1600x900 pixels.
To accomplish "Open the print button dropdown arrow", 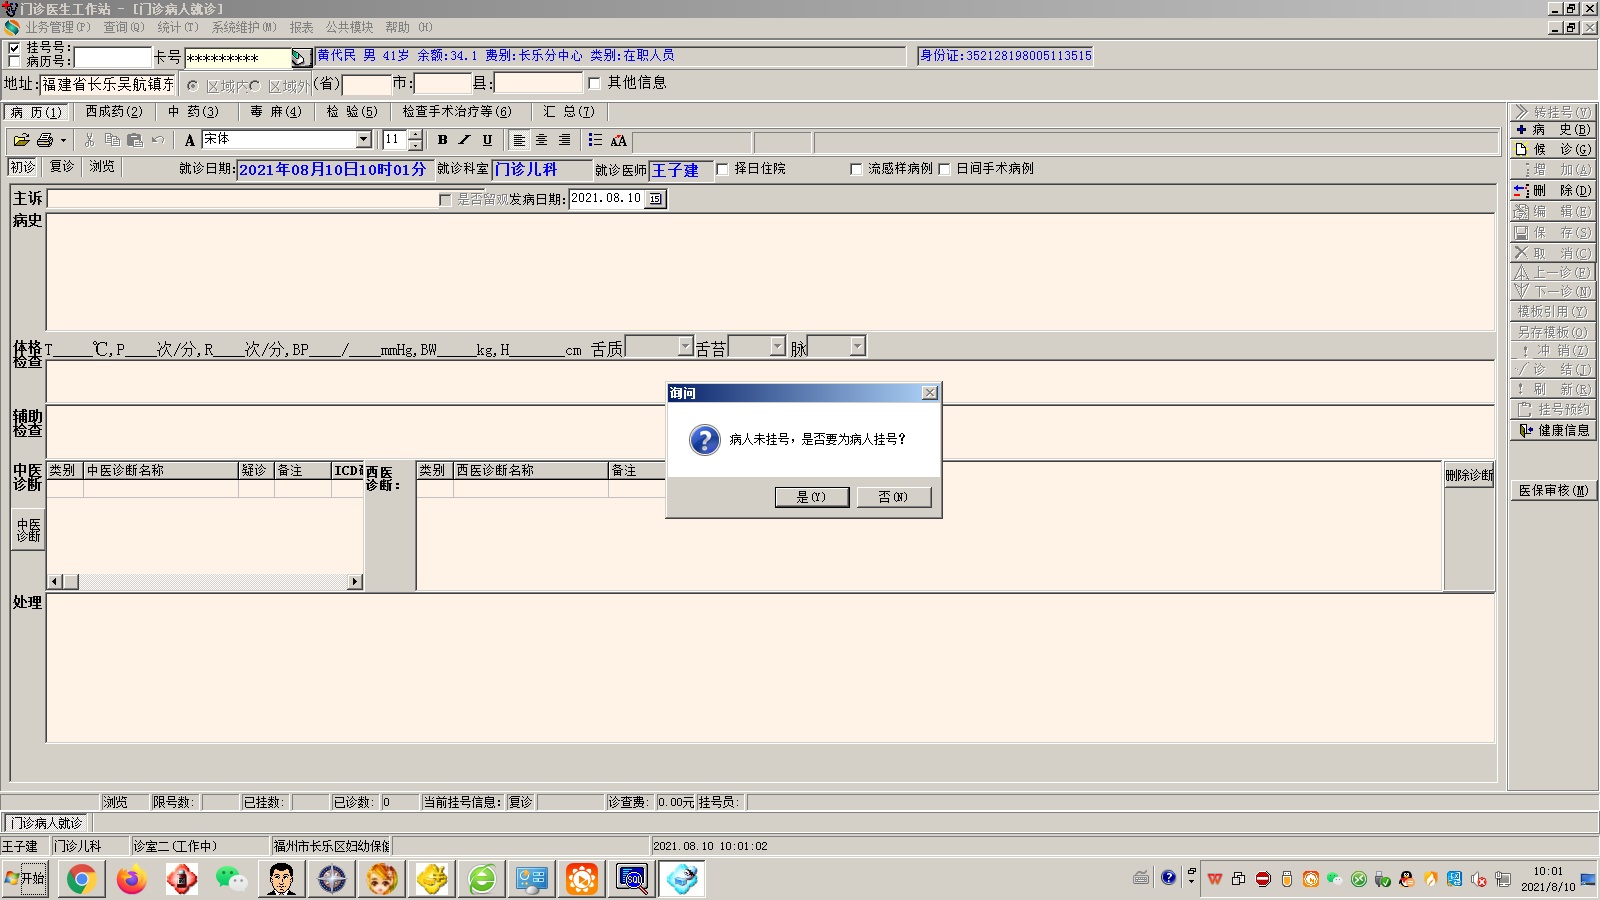I will coord(63,140).
